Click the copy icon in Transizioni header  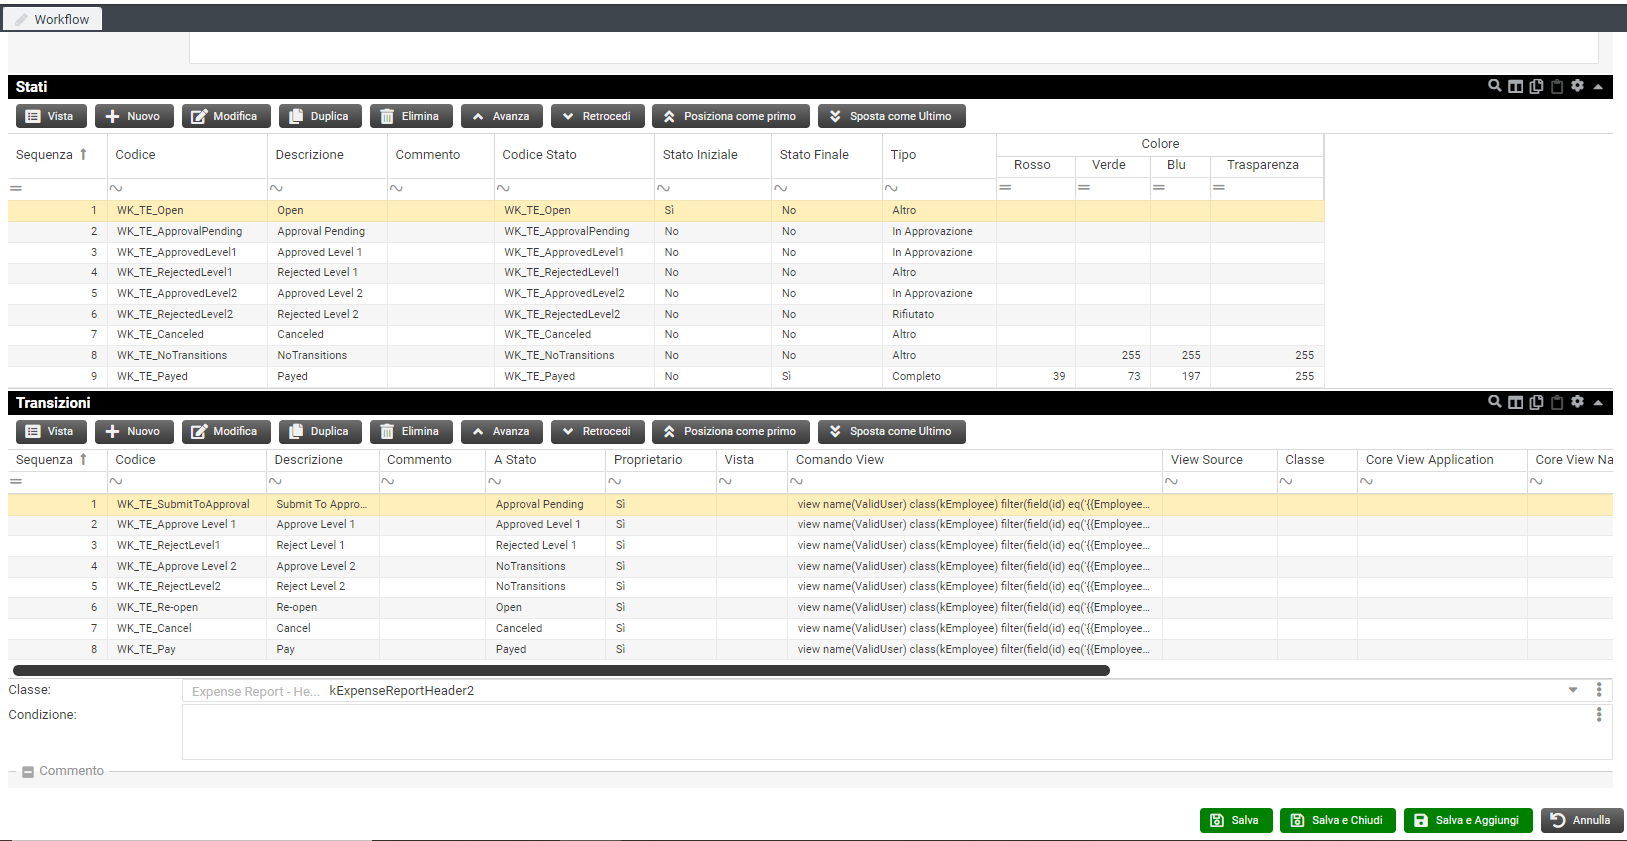pyautogui.click(x=1536, y=402)
